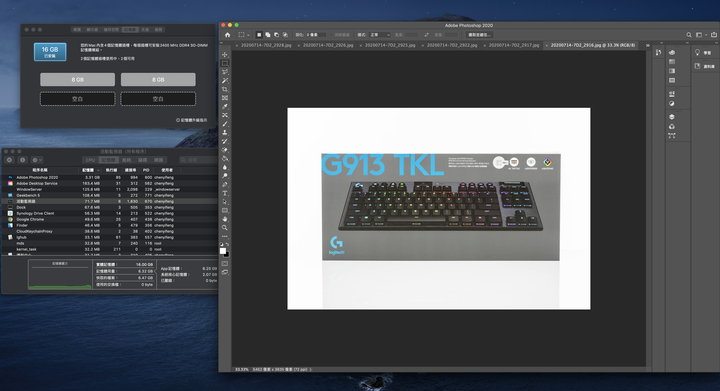The image size is (720, 391).
Task: Open the workspace switcher dropdown
Action: pos(701,35)
